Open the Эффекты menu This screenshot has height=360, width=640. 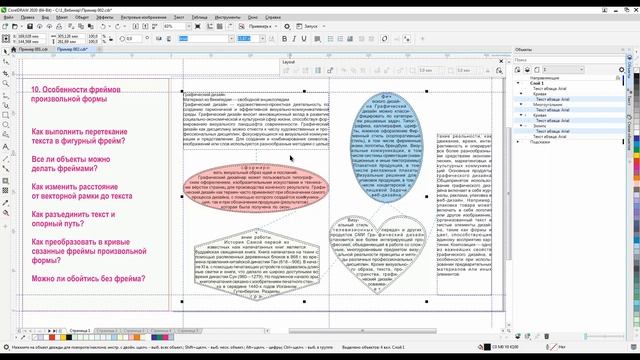click(105, 18)
